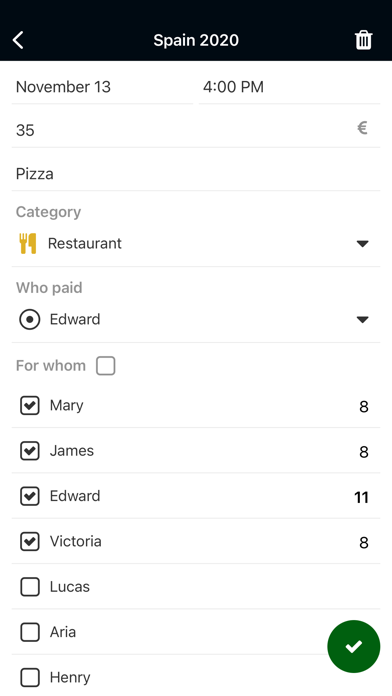
Task: Go back using the header arrow
Action: click(x=18, y=40)
